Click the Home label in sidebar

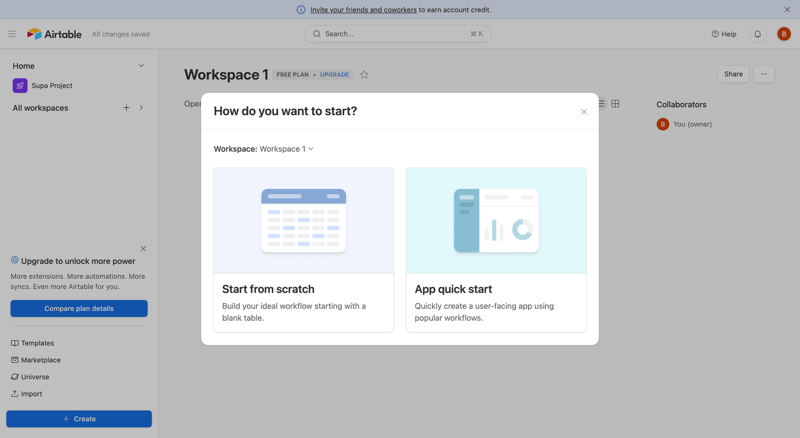[x=23, y=66]
